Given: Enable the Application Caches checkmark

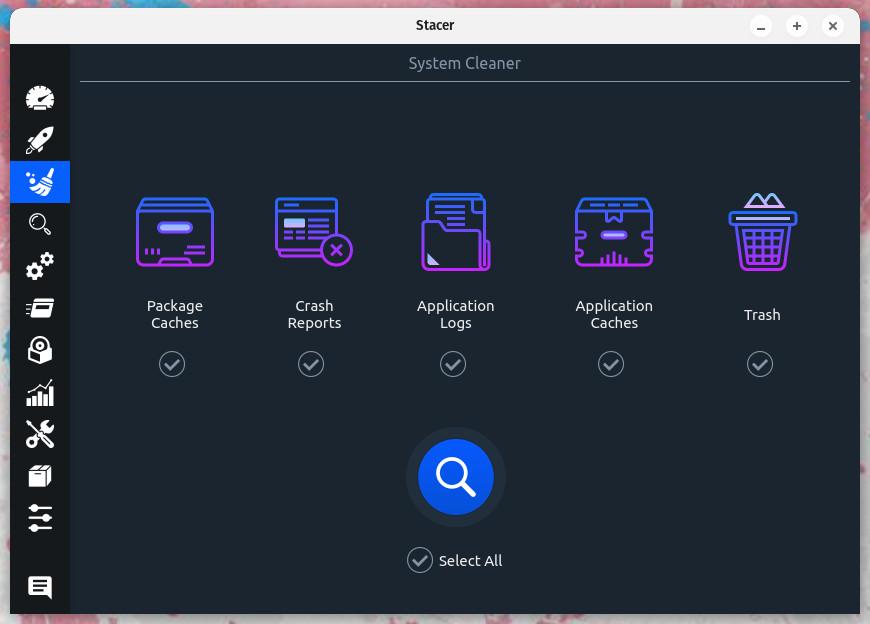Looking at the screenshot, I should pos(611,364).
